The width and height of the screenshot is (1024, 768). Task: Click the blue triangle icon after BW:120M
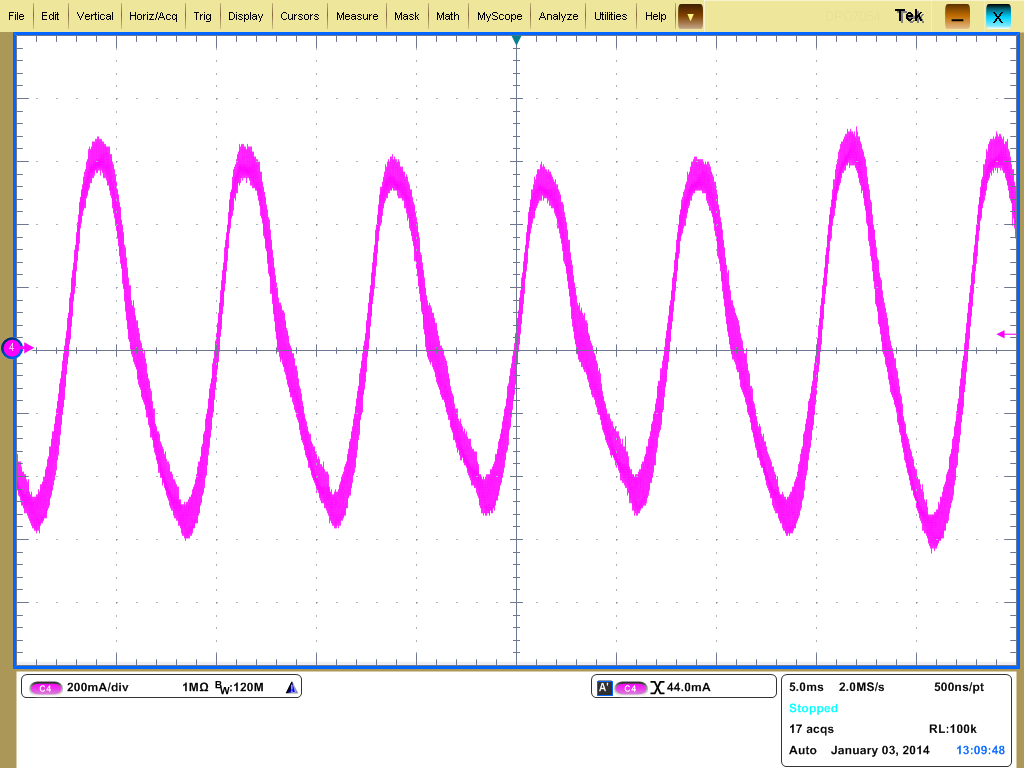[291, 686]
